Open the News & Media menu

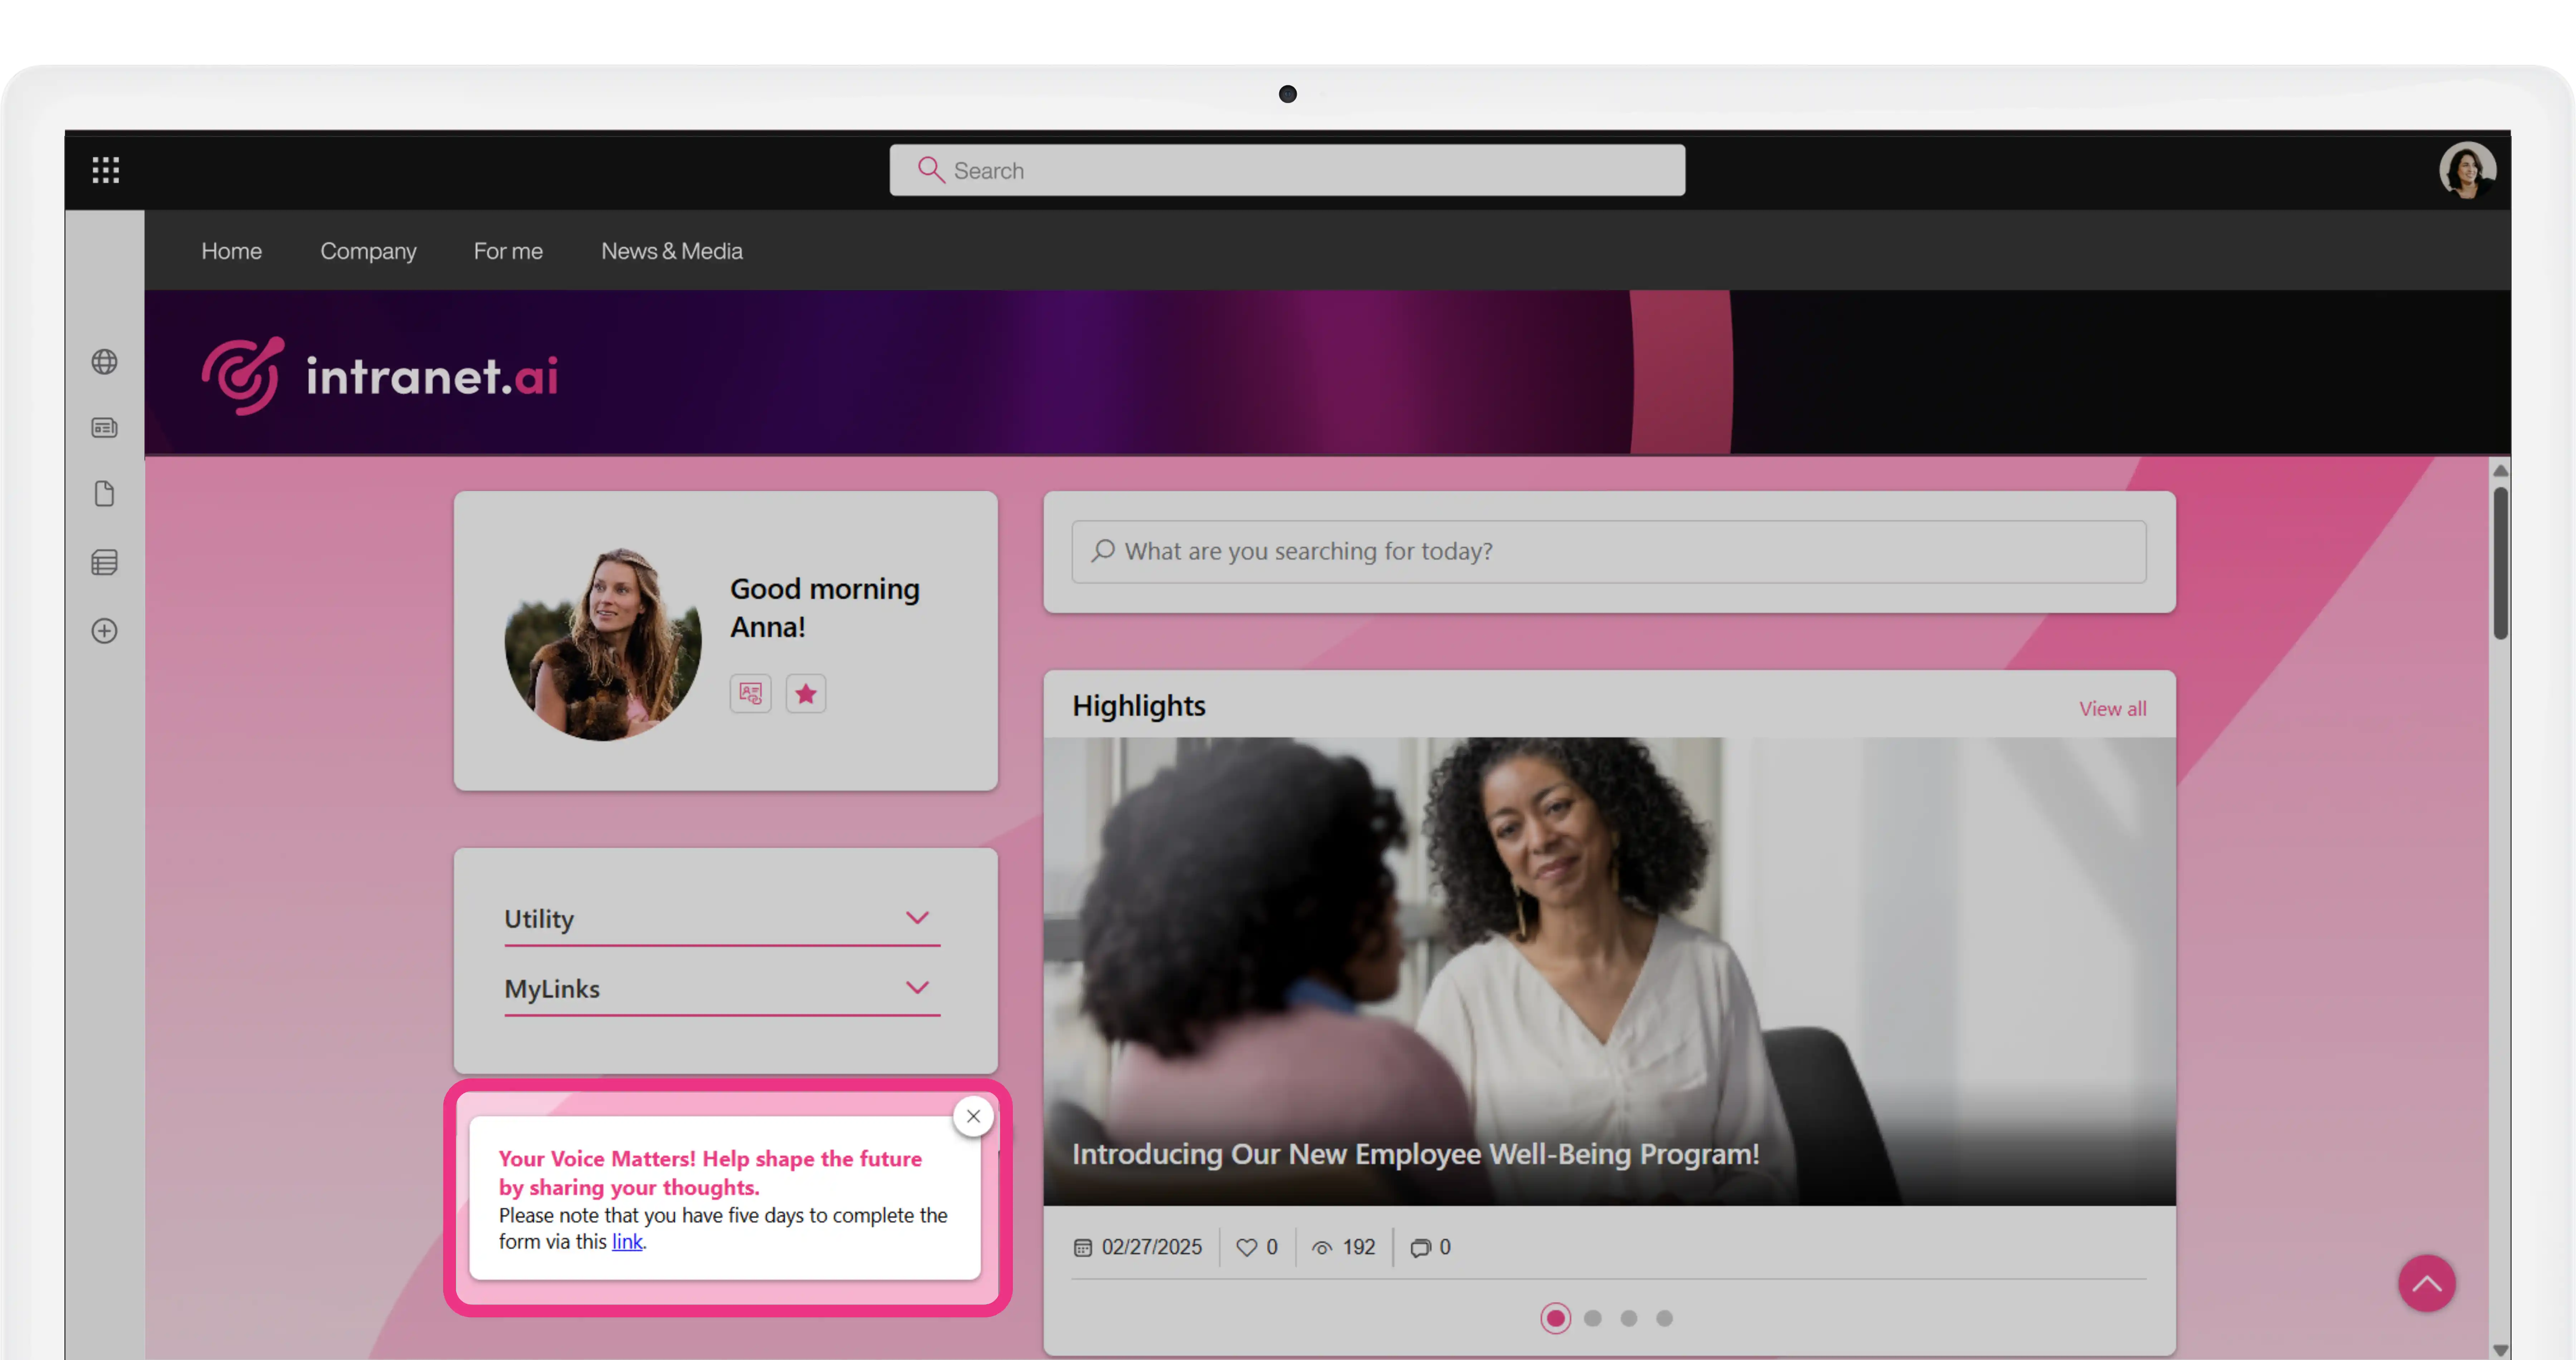672,251
